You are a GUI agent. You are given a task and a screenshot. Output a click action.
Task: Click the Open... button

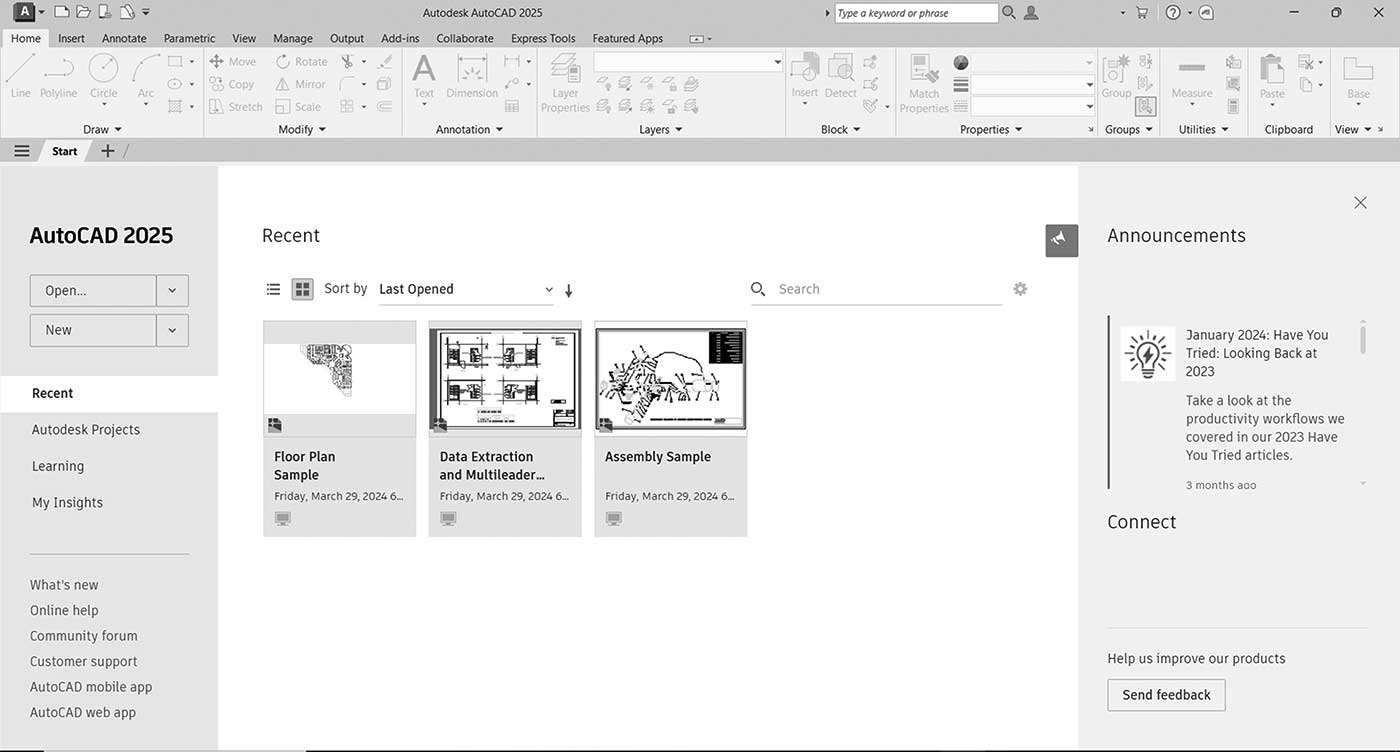pos(93,291)
